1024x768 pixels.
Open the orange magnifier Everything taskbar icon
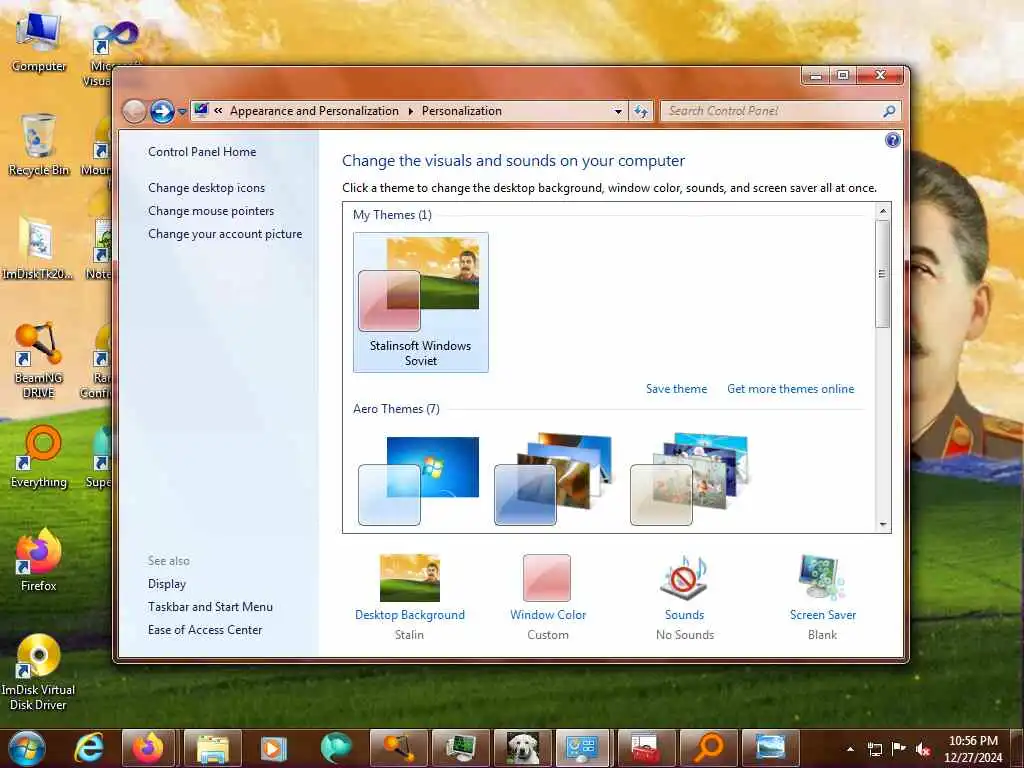(x=708, y=748)
